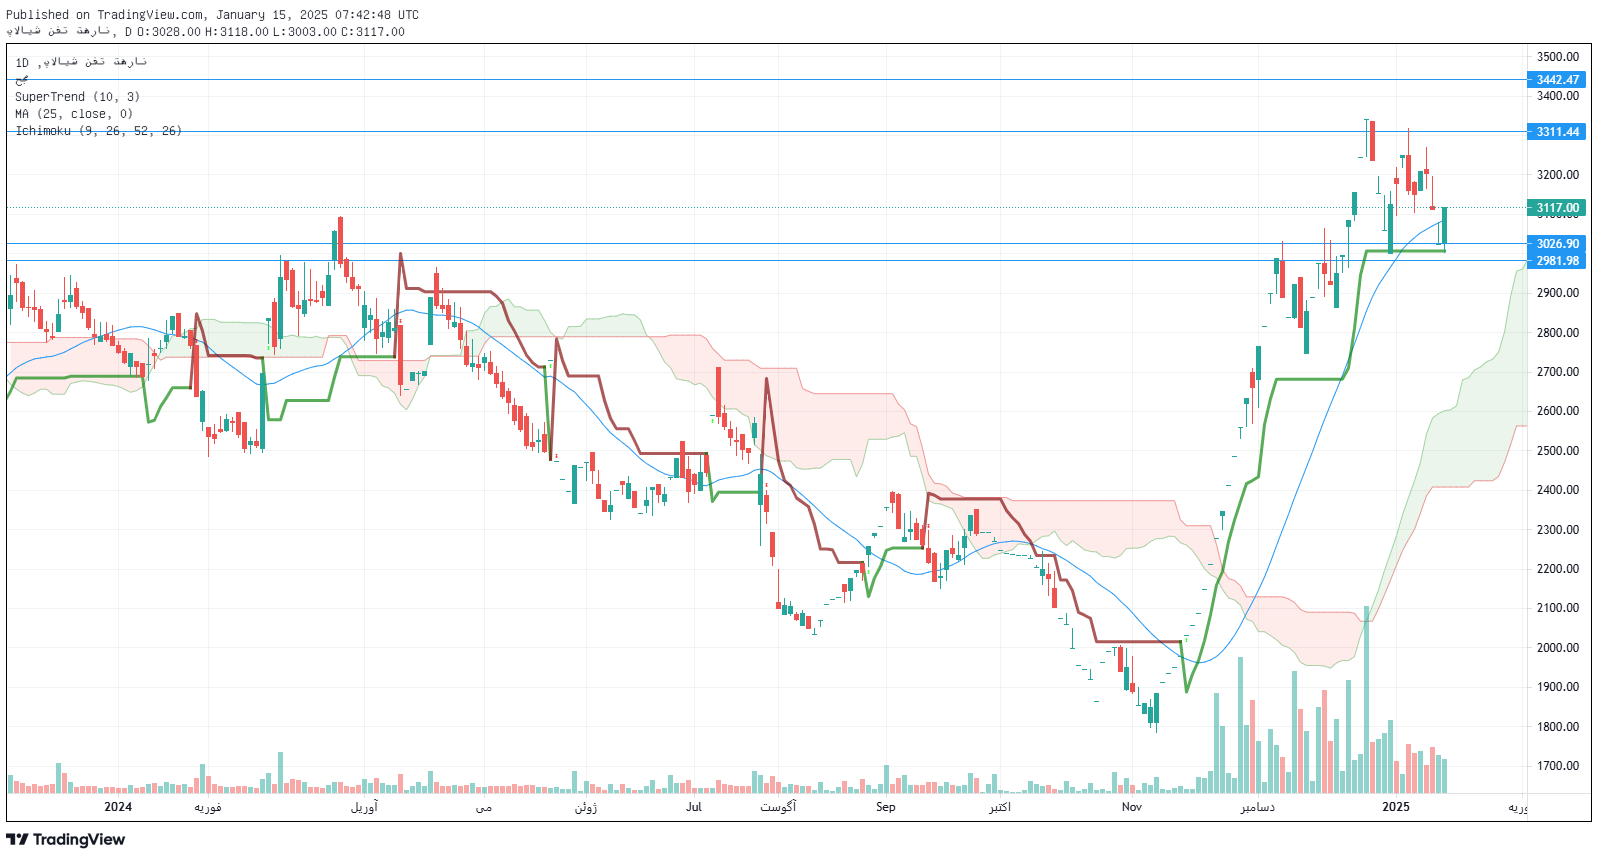Click the 2800.00 price axis value

(1558, 333)
